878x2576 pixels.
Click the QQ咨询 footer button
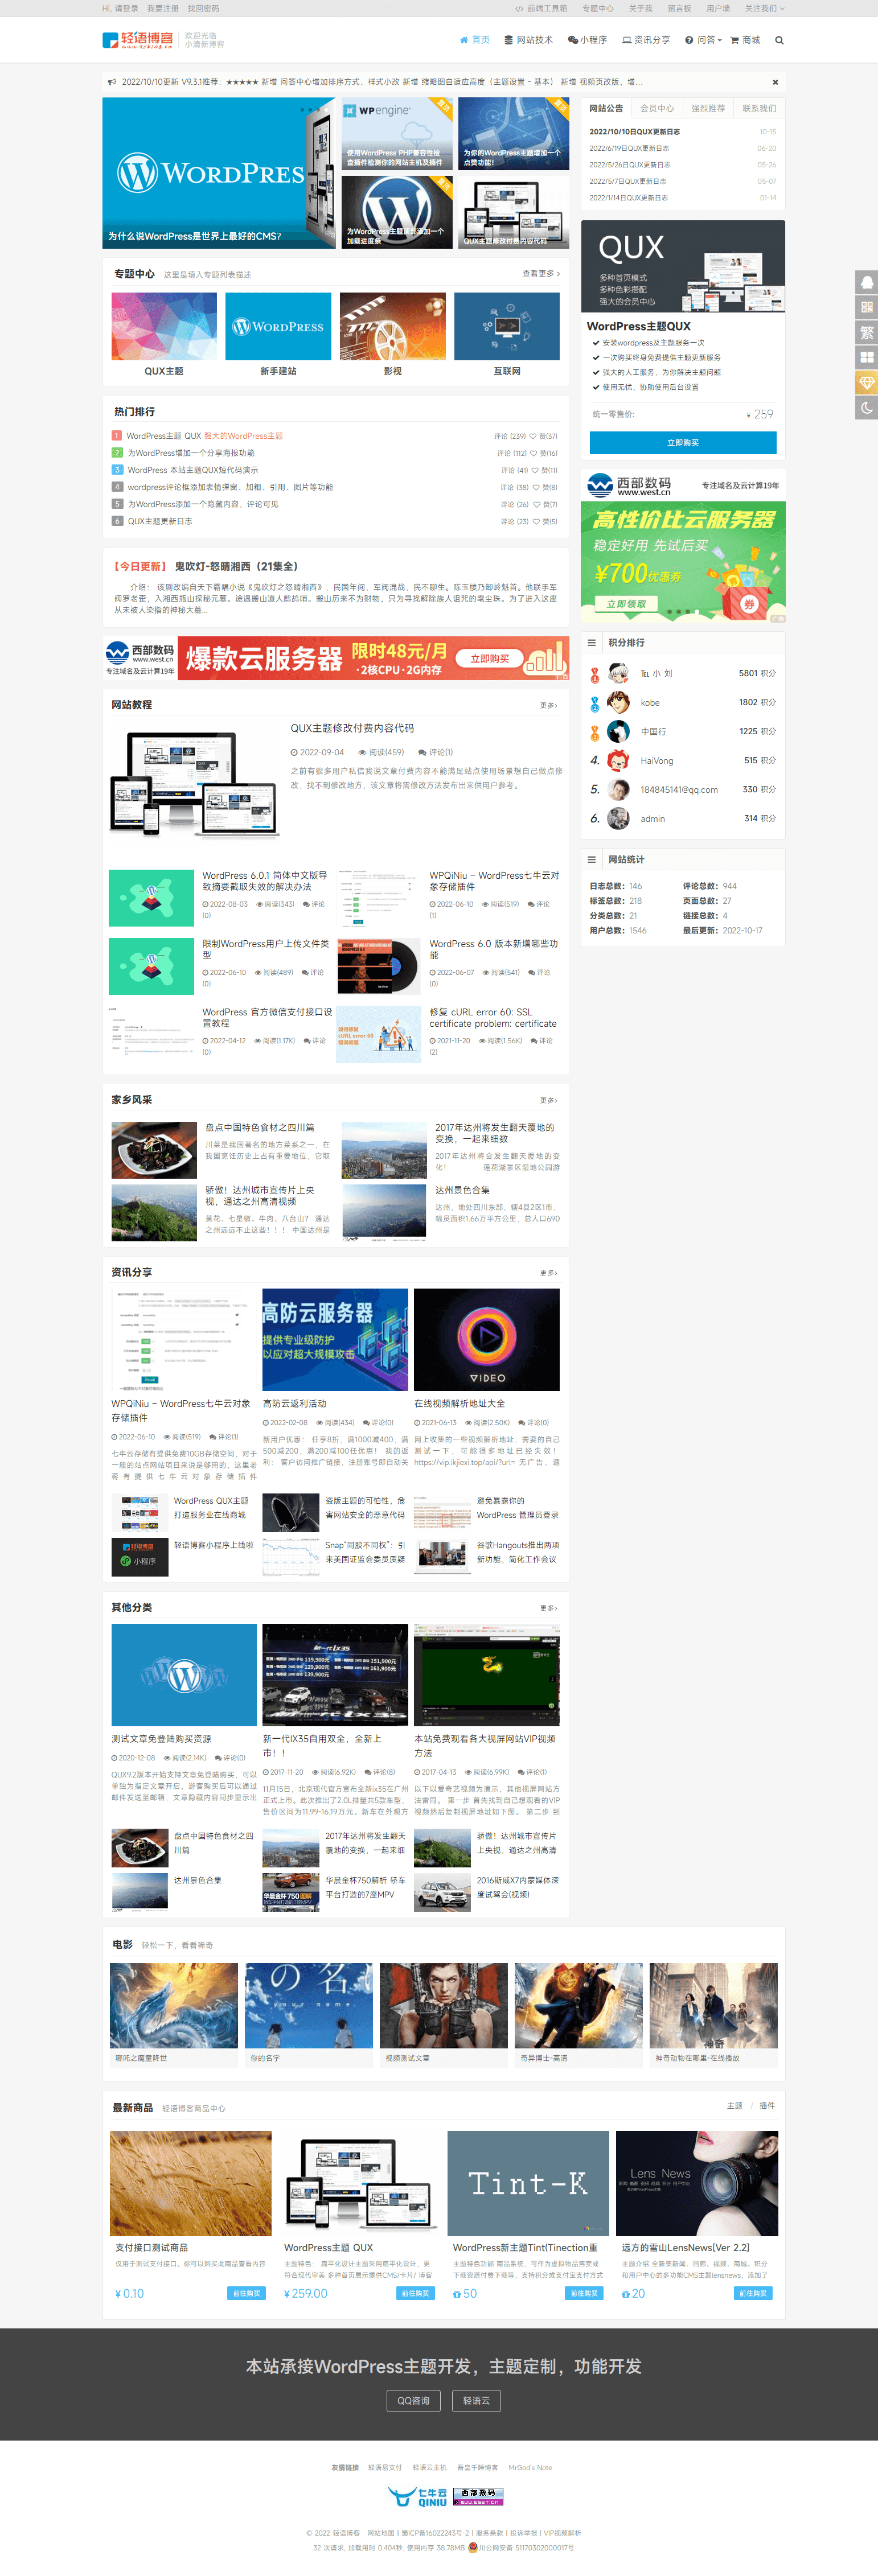pyautogui.click(x=414, y=2400)
